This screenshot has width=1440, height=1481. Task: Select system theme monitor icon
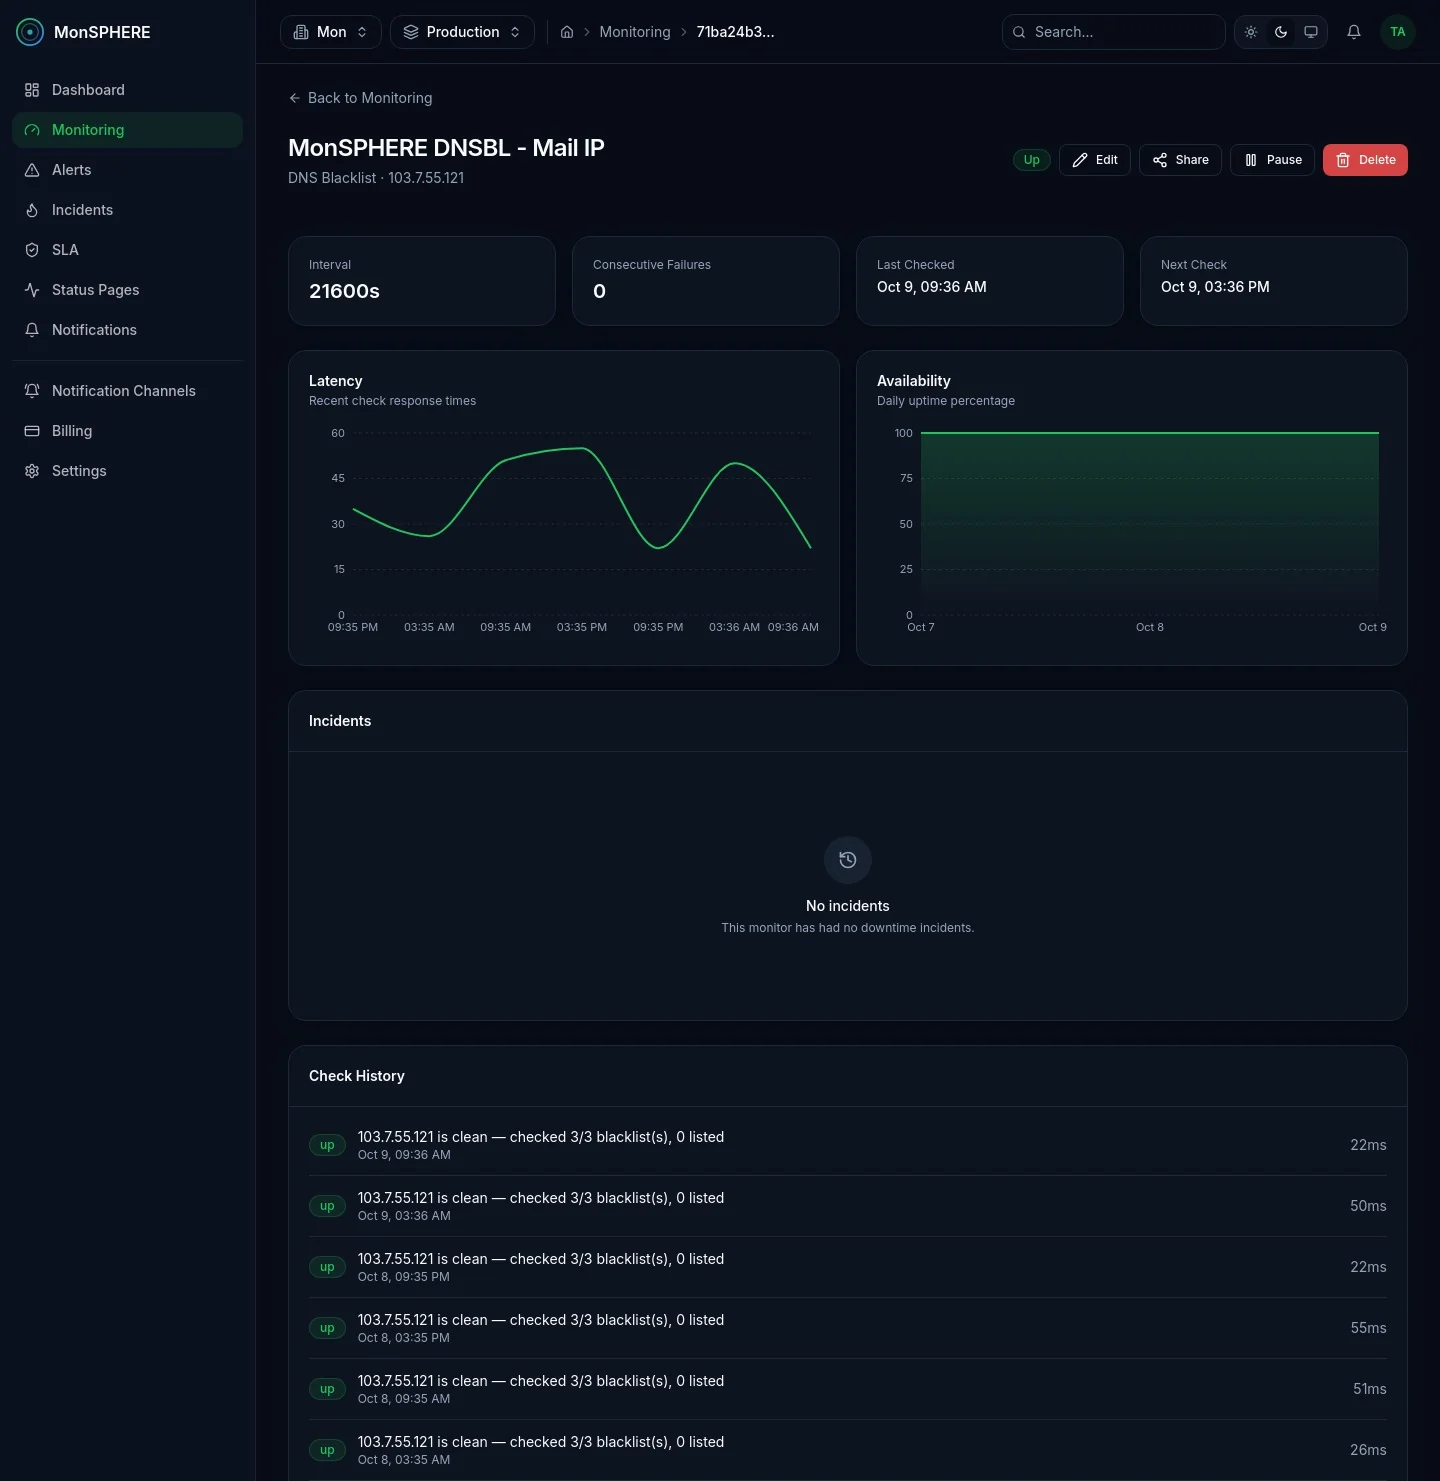[x=1311, y=32]
